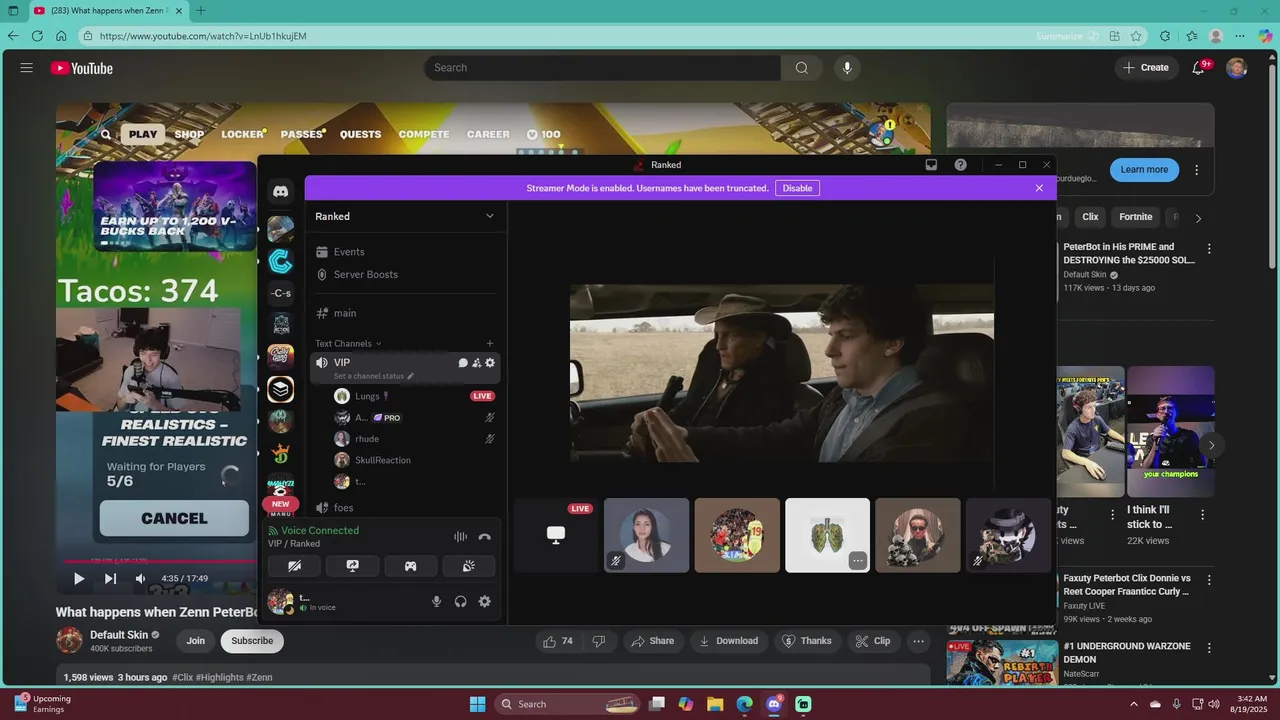Image resolution: width=1280 pixels, height=720 pixels.
Task: Open Discord inbox icon in title bar
Action: point(931,165)
